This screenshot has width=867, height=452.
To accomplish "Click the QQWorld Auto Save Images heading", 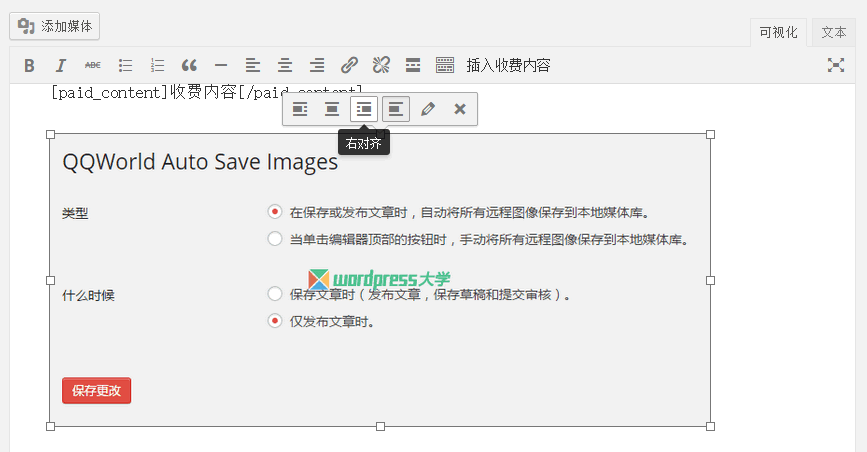I will tap(200, 162).
